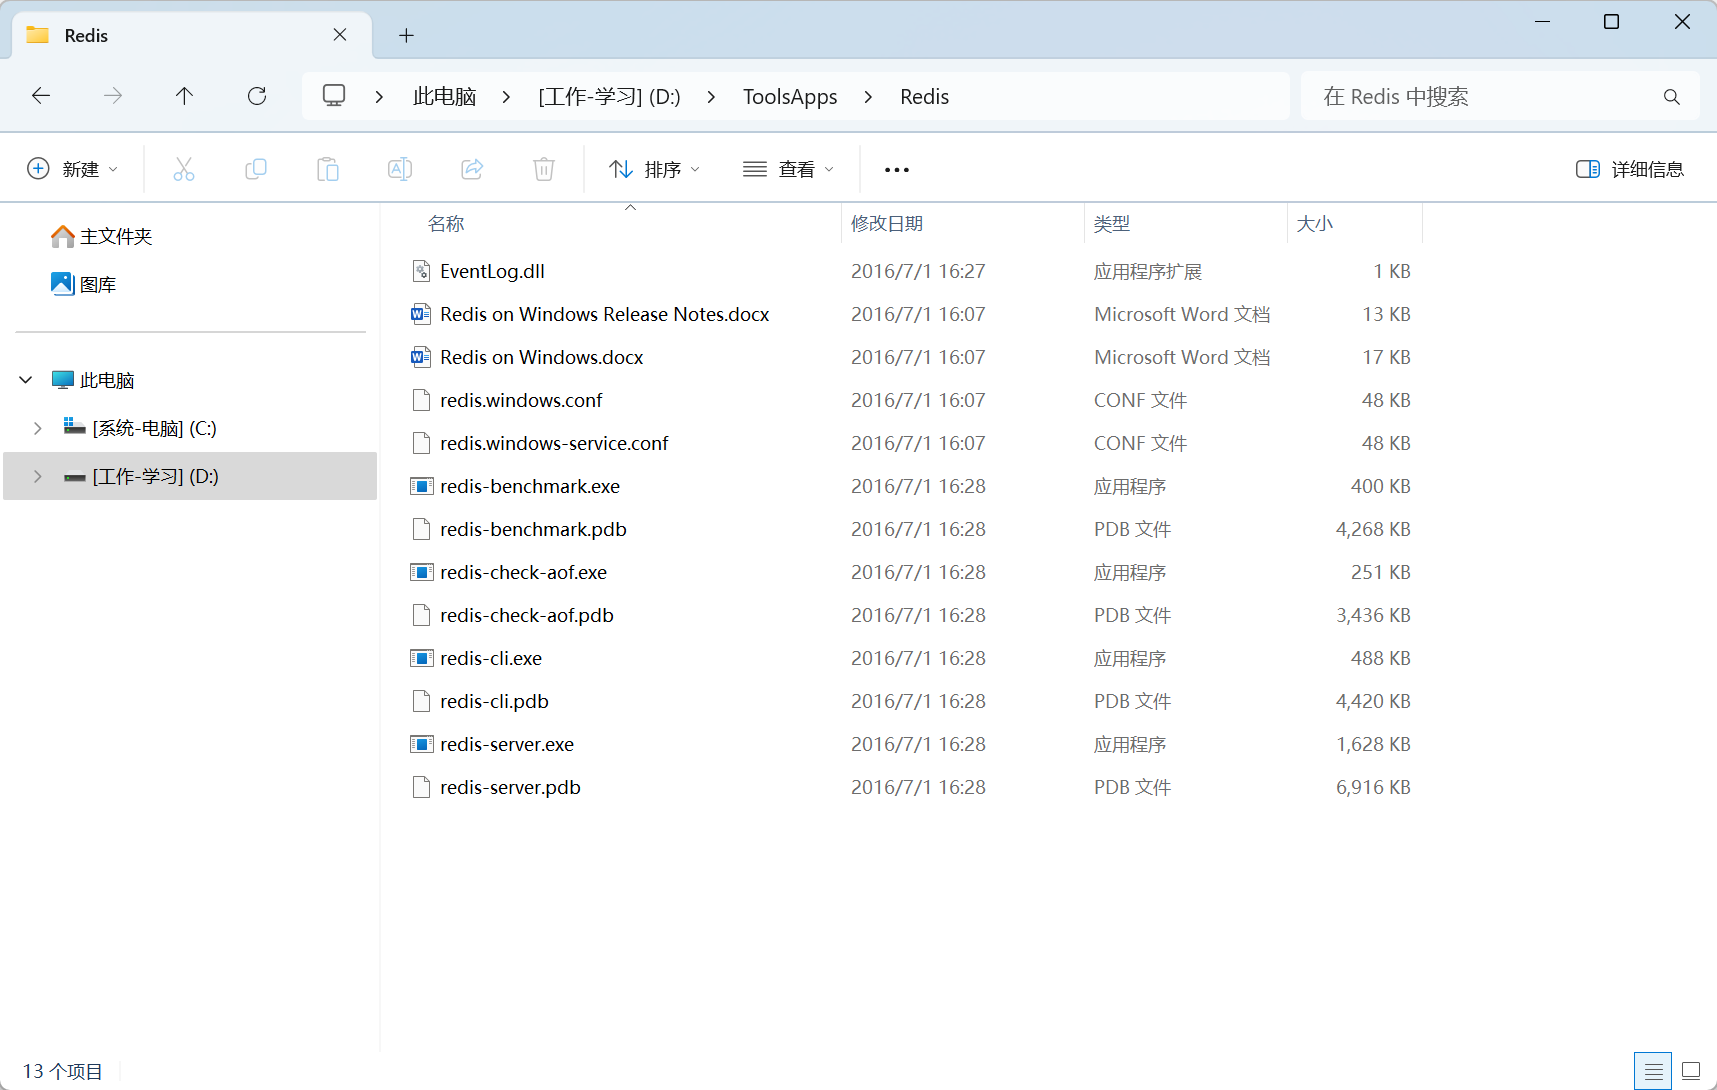1717x1090 pixels.
Task: Open the 查看 view dropdown
Action: tap(789, 169)
